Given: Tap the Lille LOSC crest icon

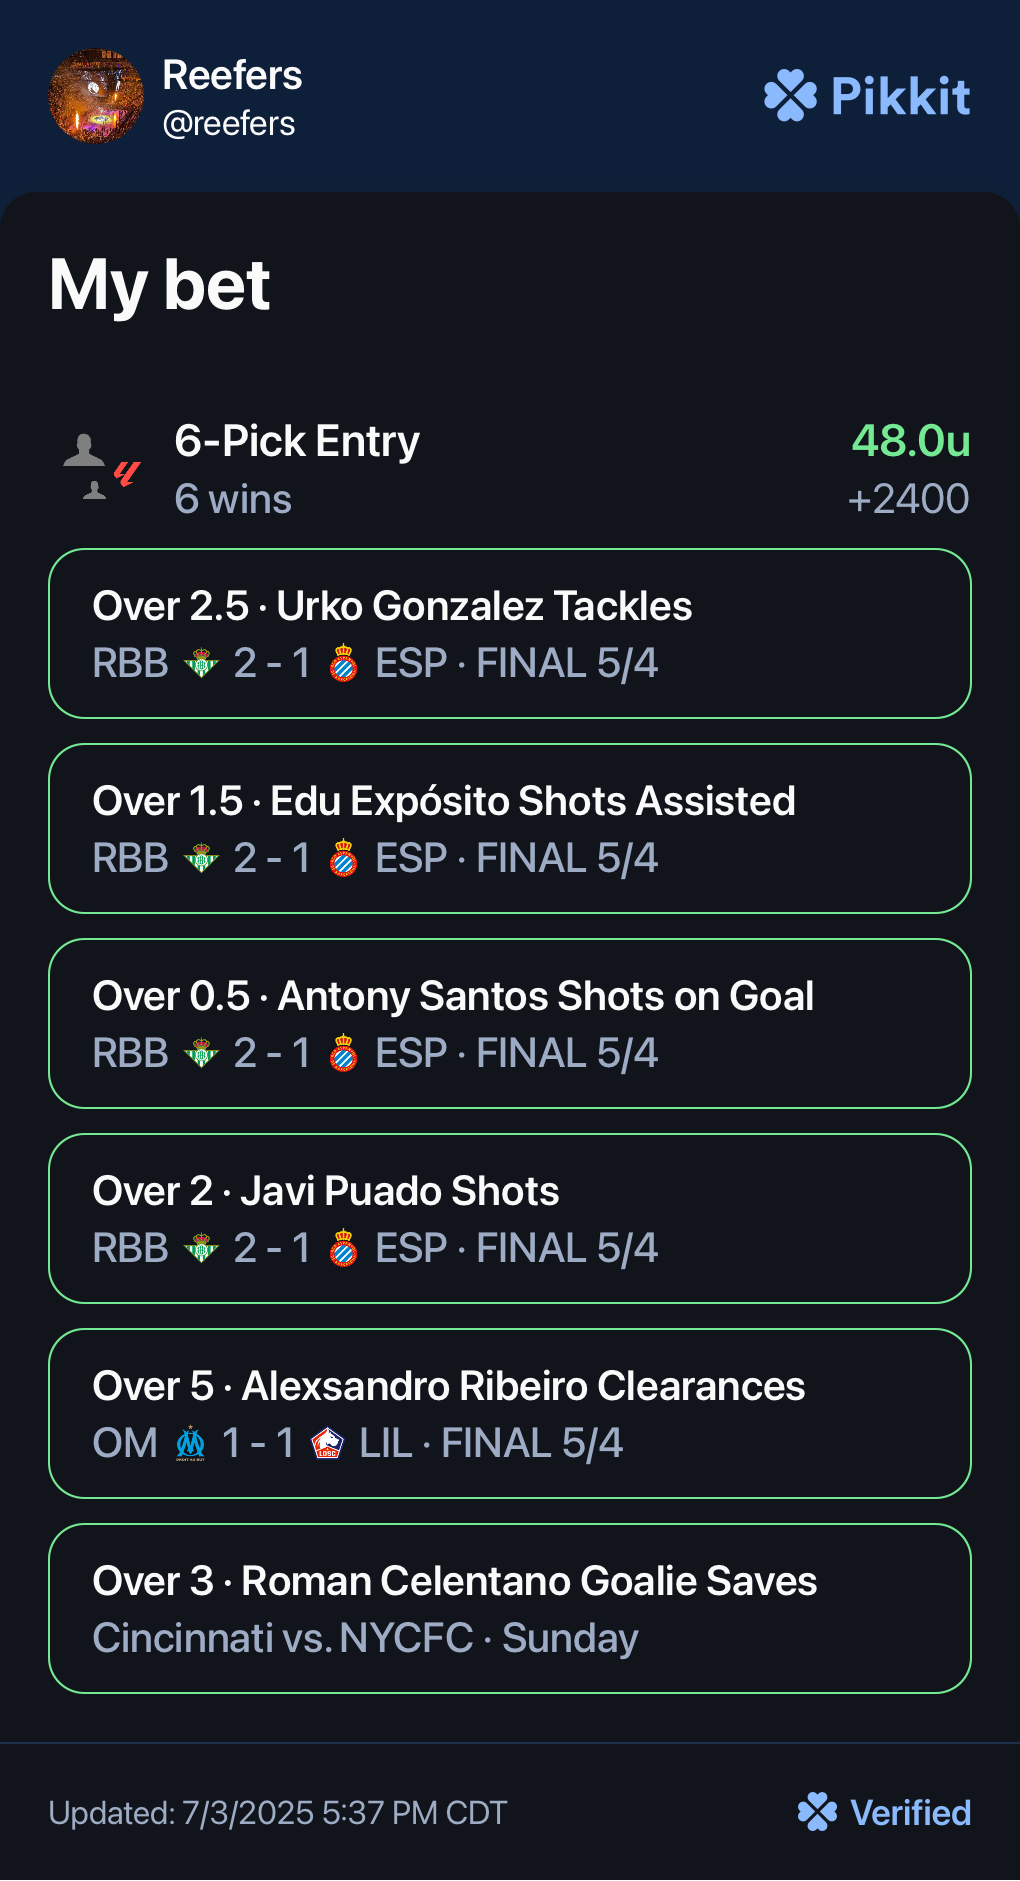Looking at the screenshot, I should 327,1443.
